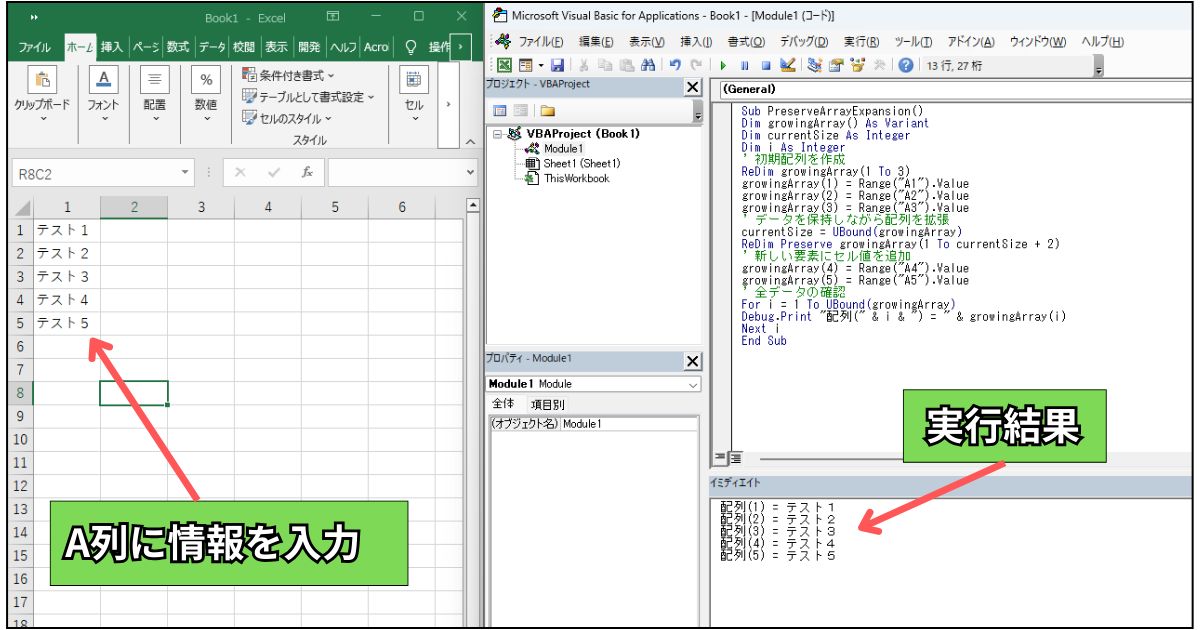
Task: Click the Excel vertical scrollbar up arrow
Action: 474,206
